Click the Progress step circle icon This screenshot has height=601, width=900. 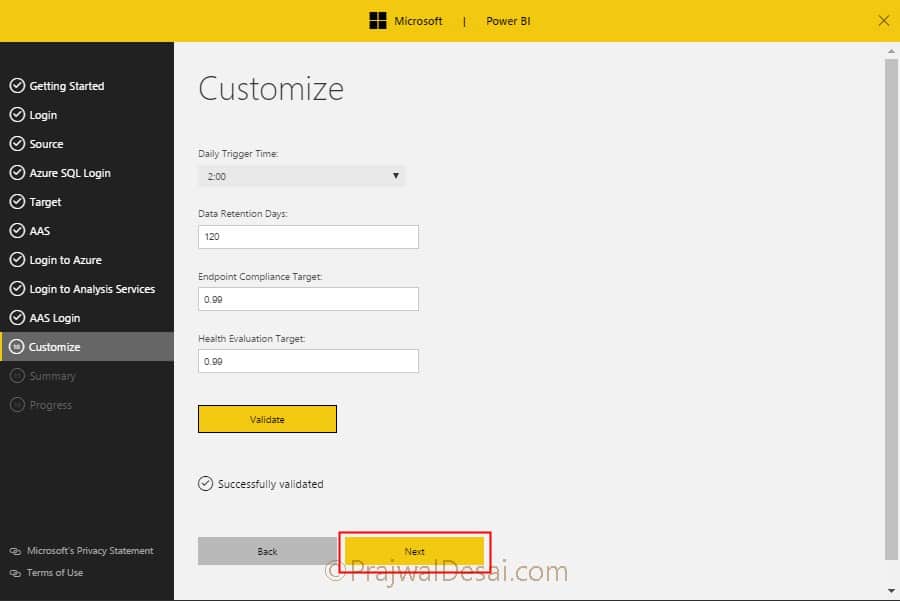[x=17, y=405]
